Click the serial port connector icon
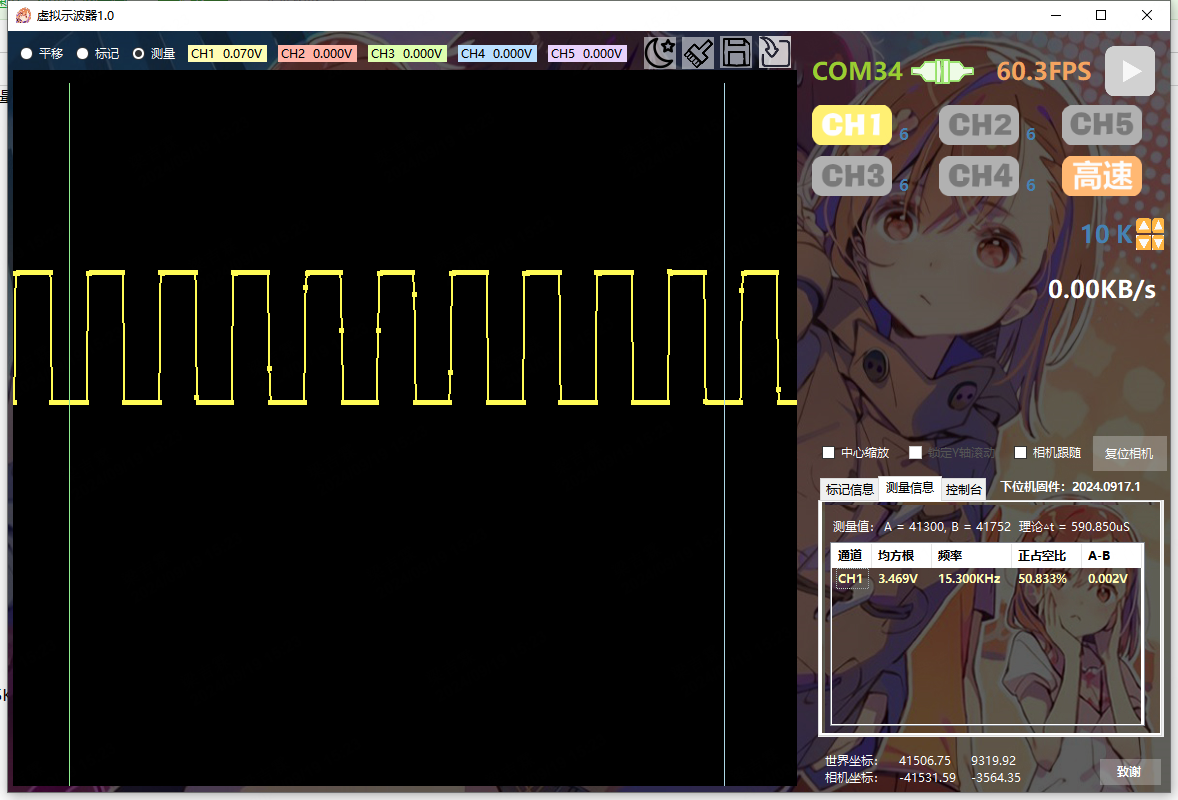 click(942, 71)
